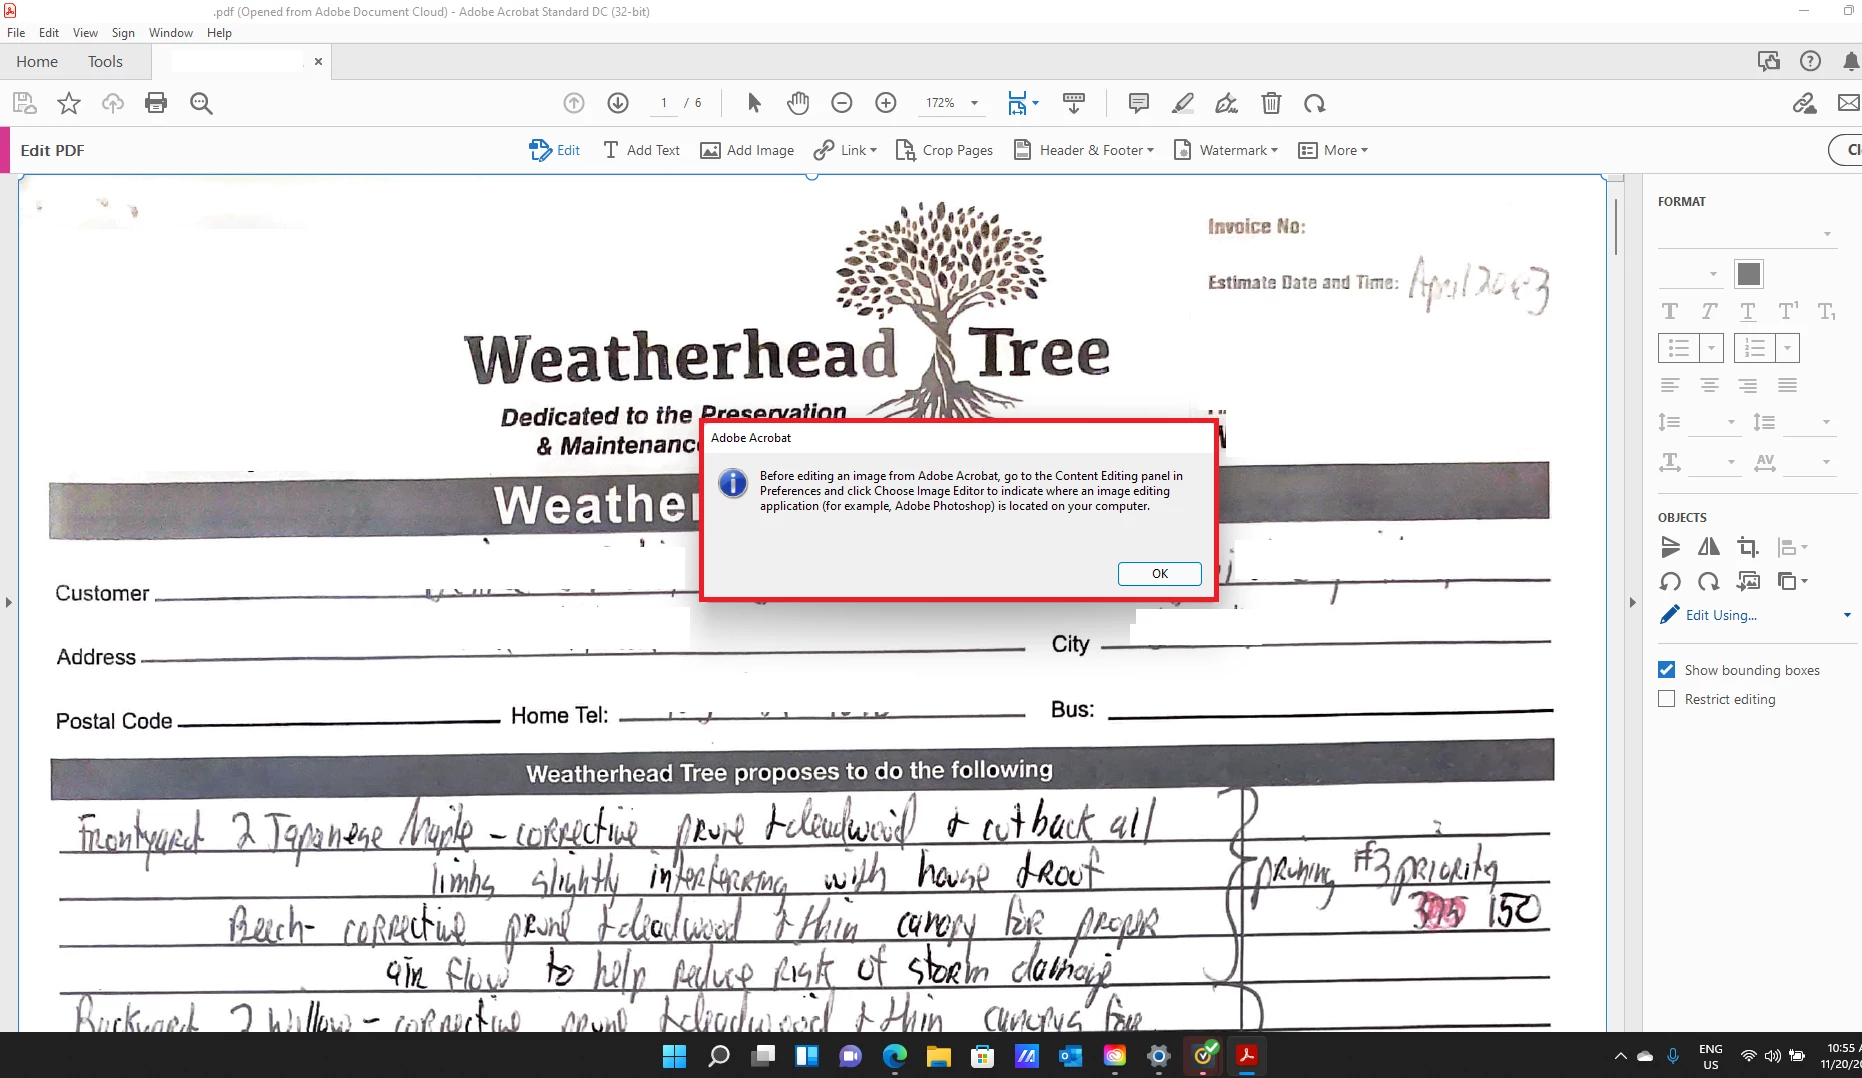The width and height of the screenshot is (1862, 1078).
Task: Uncheck Show bounding boxes
Action: pyautogui.click(x=1666, y=670)
